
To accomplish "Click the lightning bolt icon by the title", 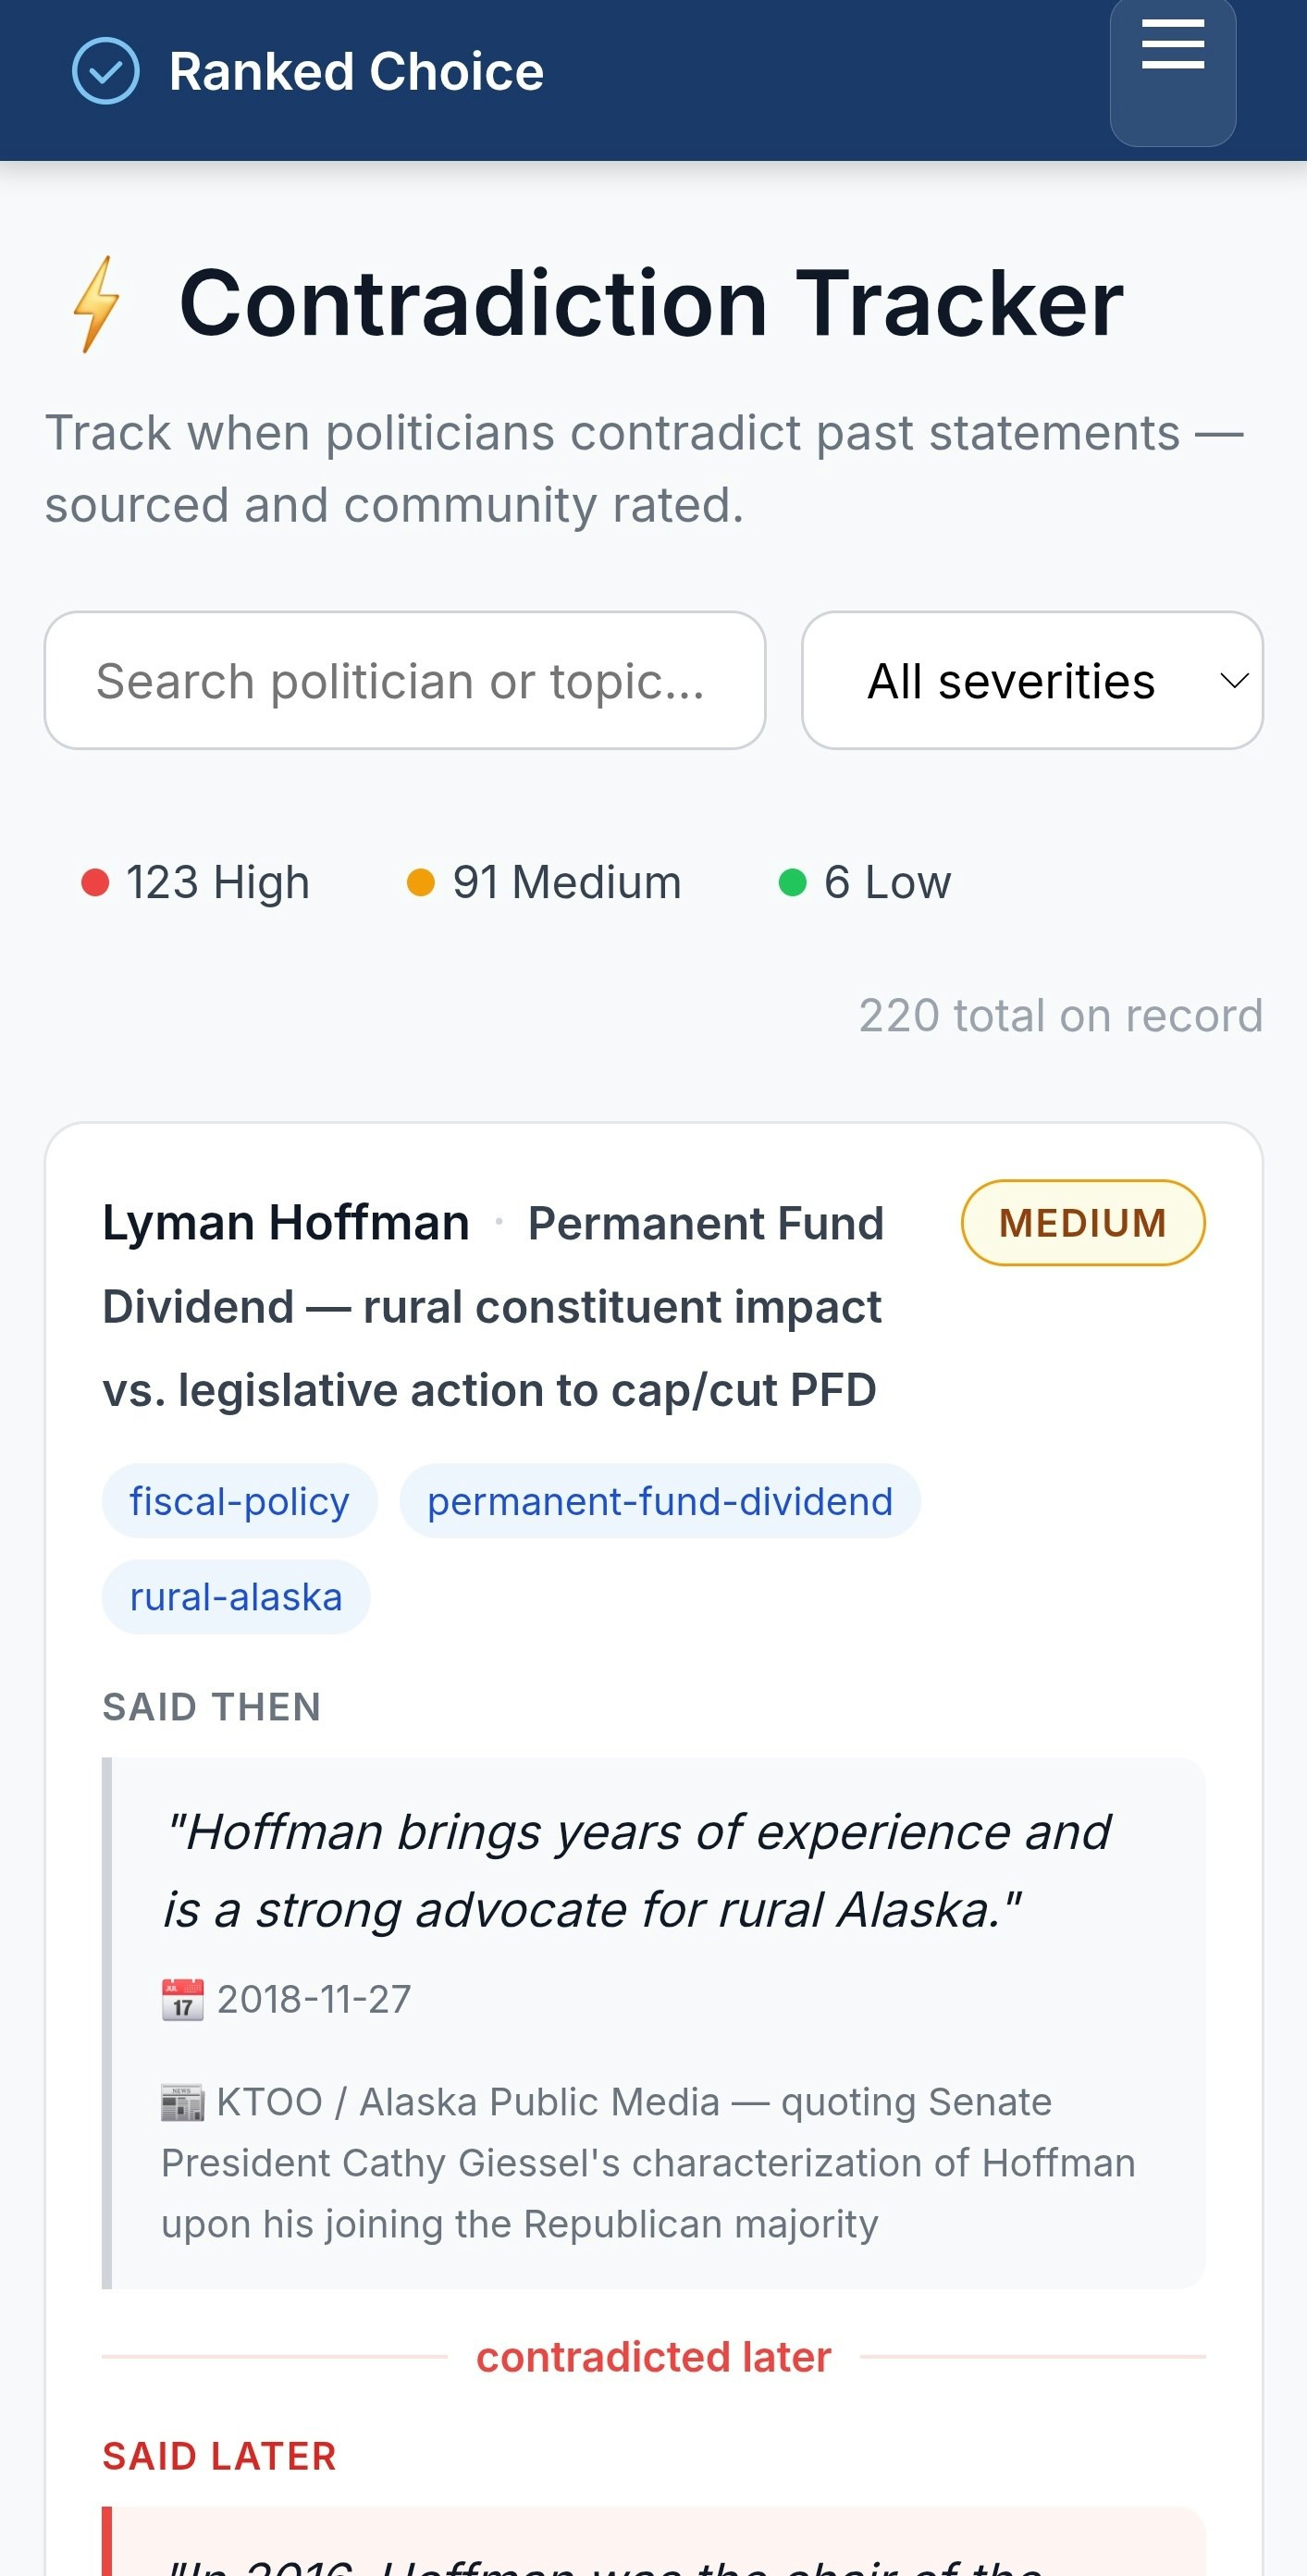I will [97, 304].
